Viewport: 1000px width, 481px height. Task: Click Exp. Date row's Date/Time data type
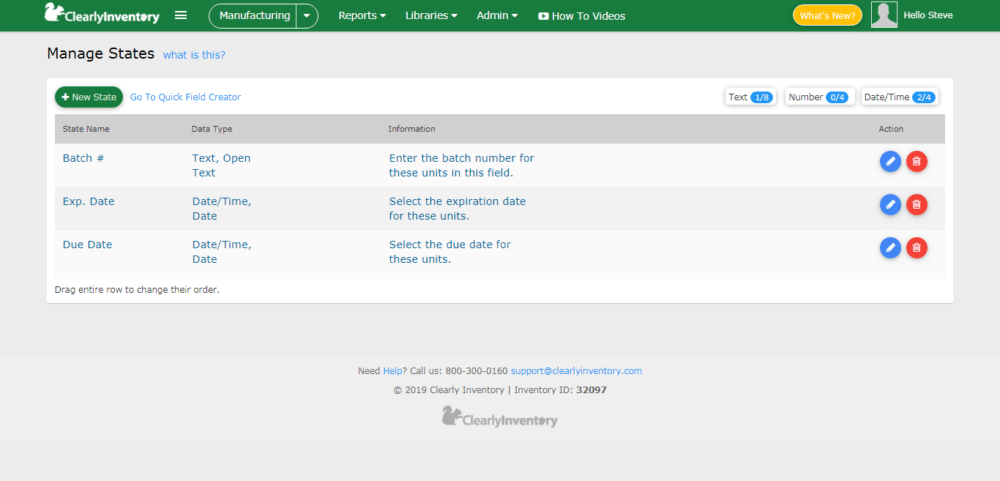click(222, 209)
